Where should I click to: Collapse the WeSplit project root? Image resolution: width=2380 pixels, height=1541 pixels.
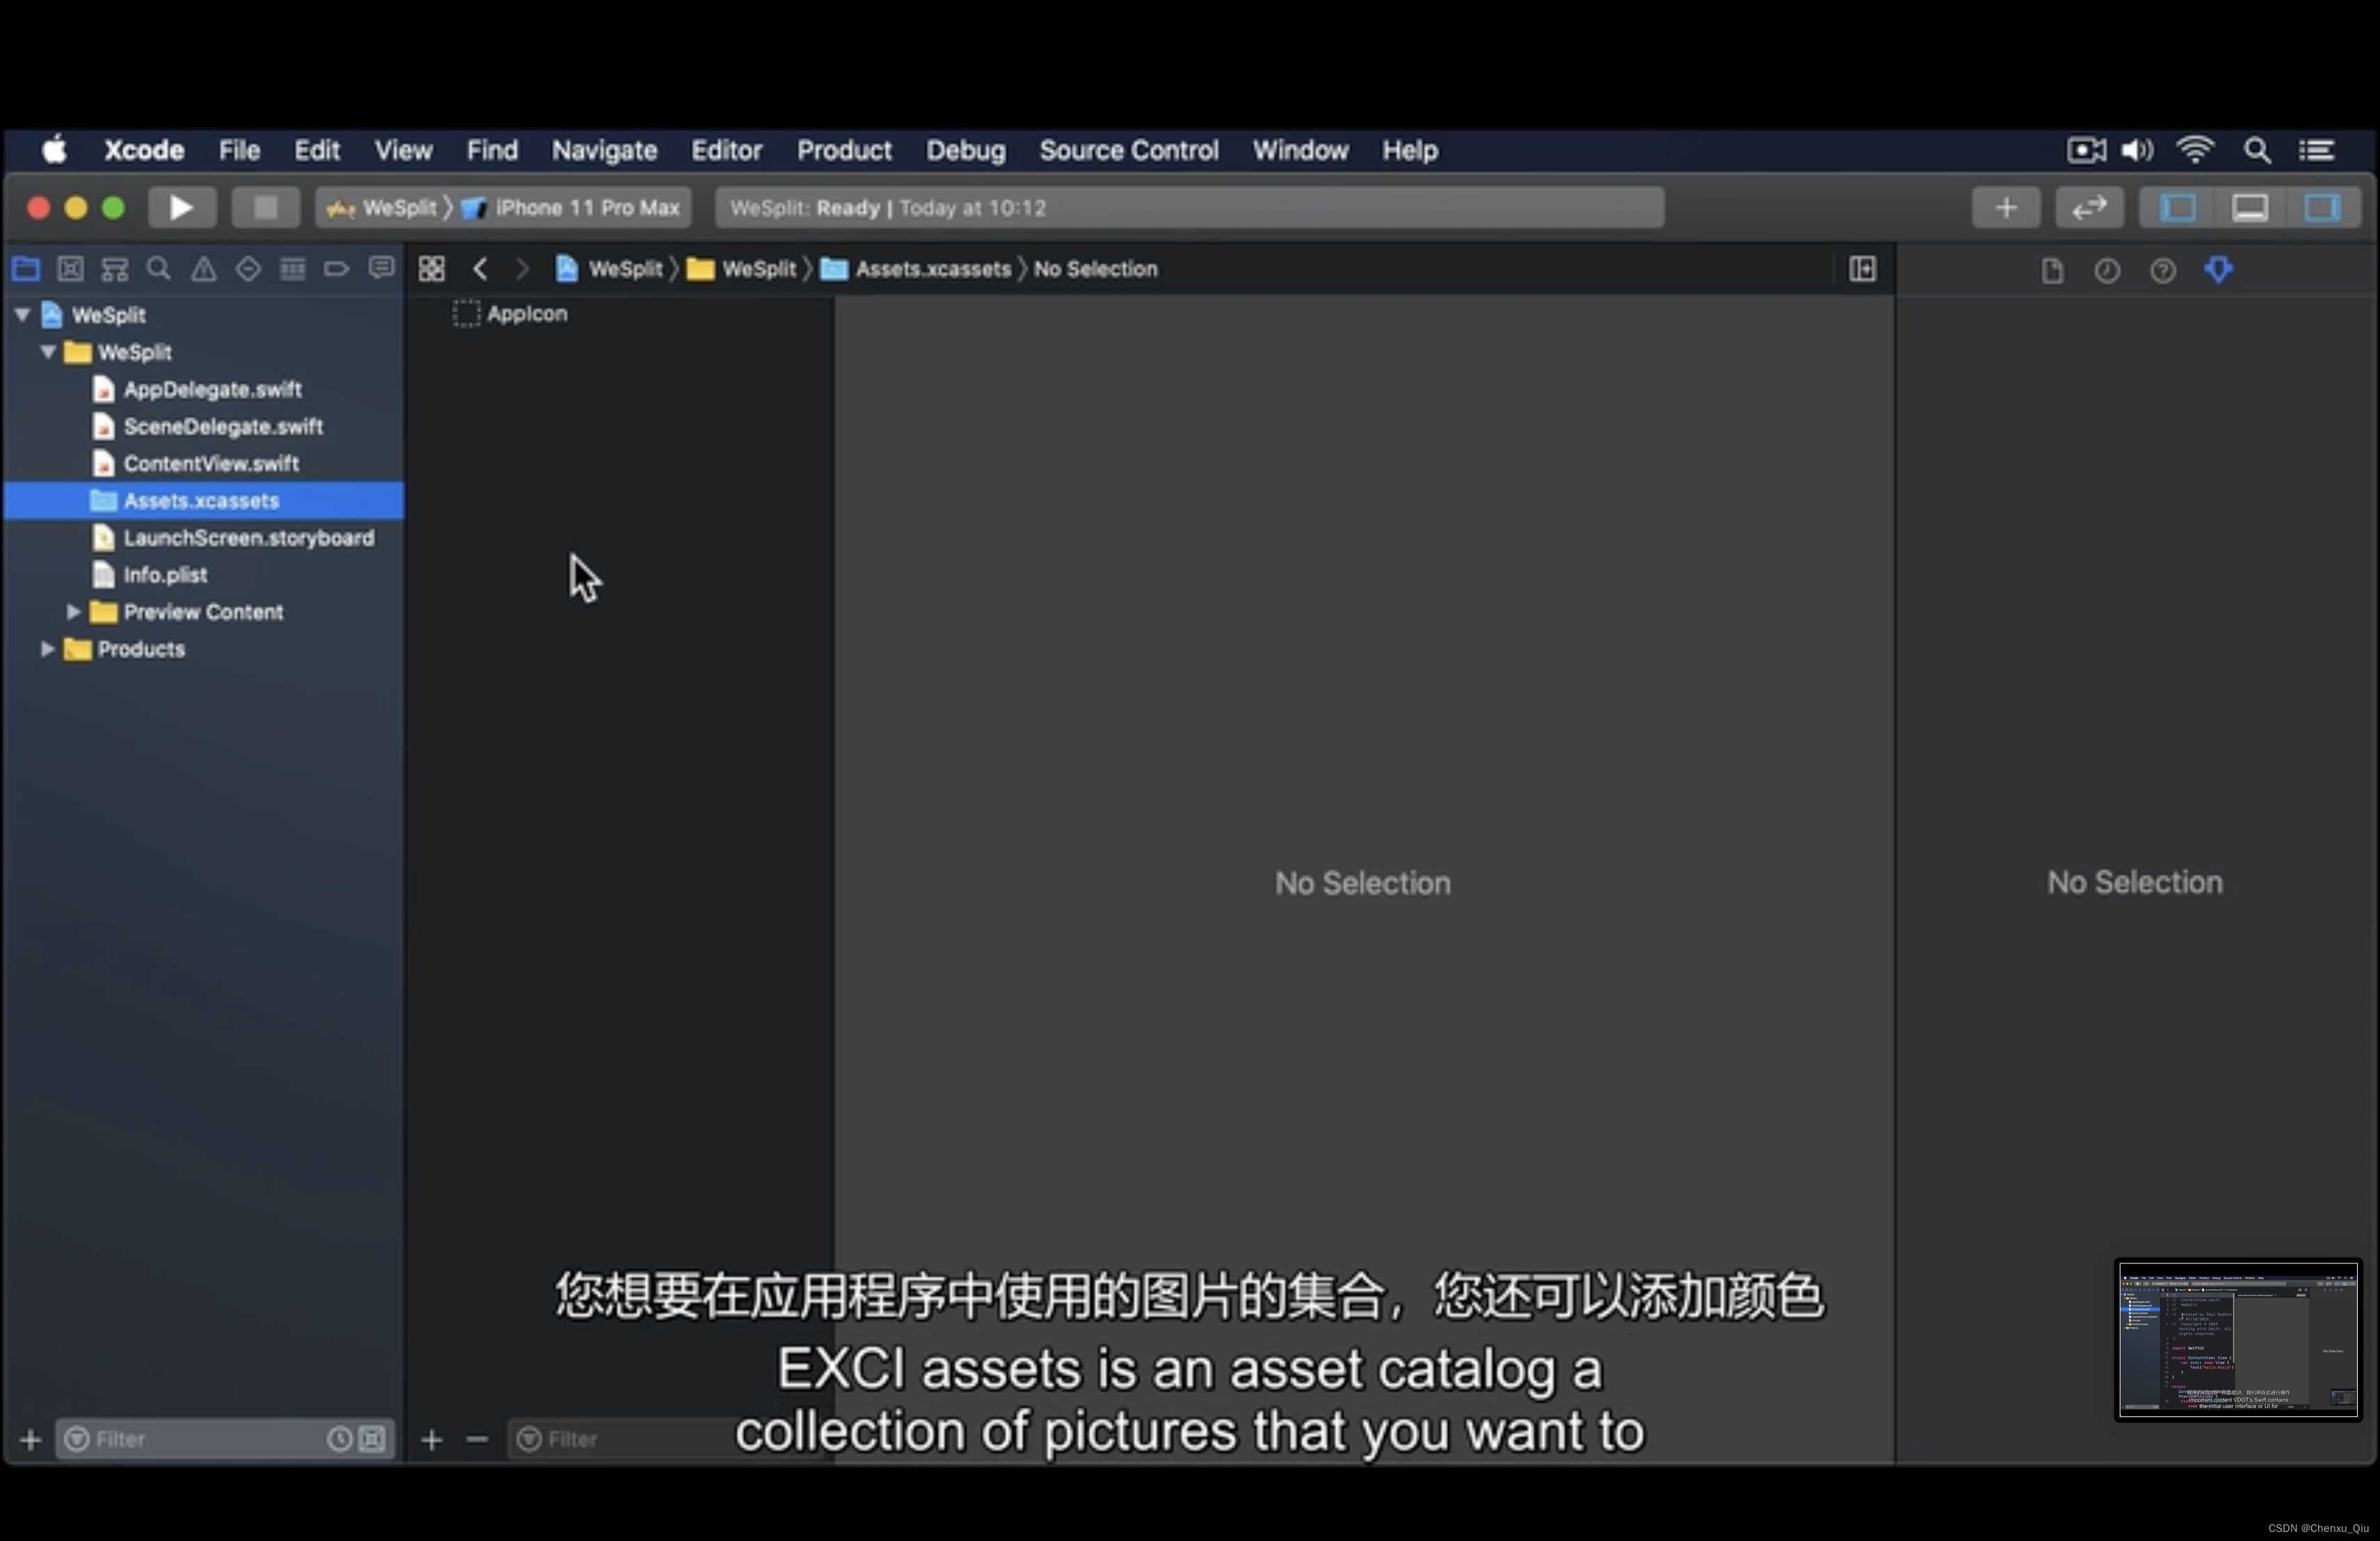click(22, 315)
